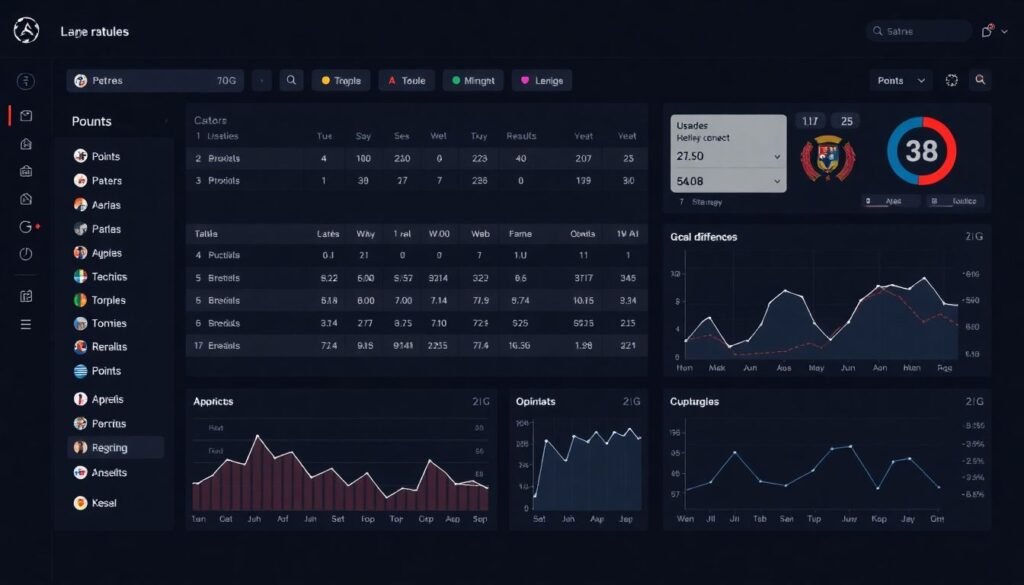Click the G icon with red dot
This screenshot has height=585, width=1024.
[x=26, y=227]
